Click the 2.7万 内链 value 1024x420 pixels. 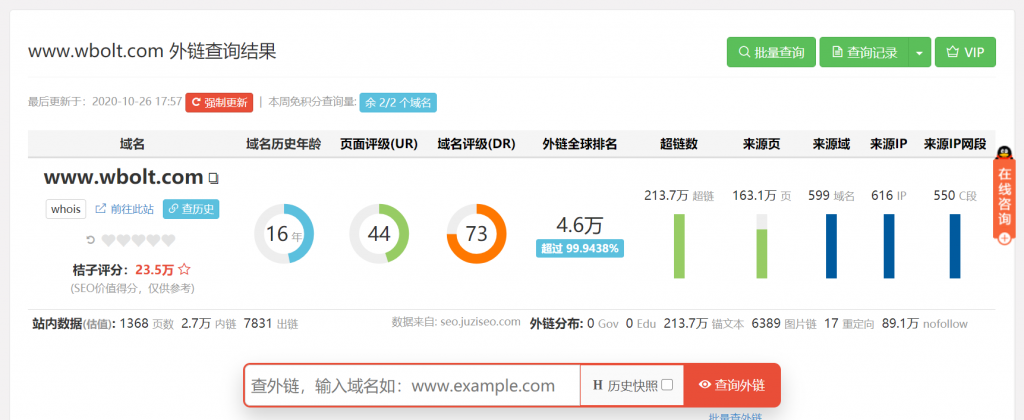pyautogui.click(x=208, y=323)
